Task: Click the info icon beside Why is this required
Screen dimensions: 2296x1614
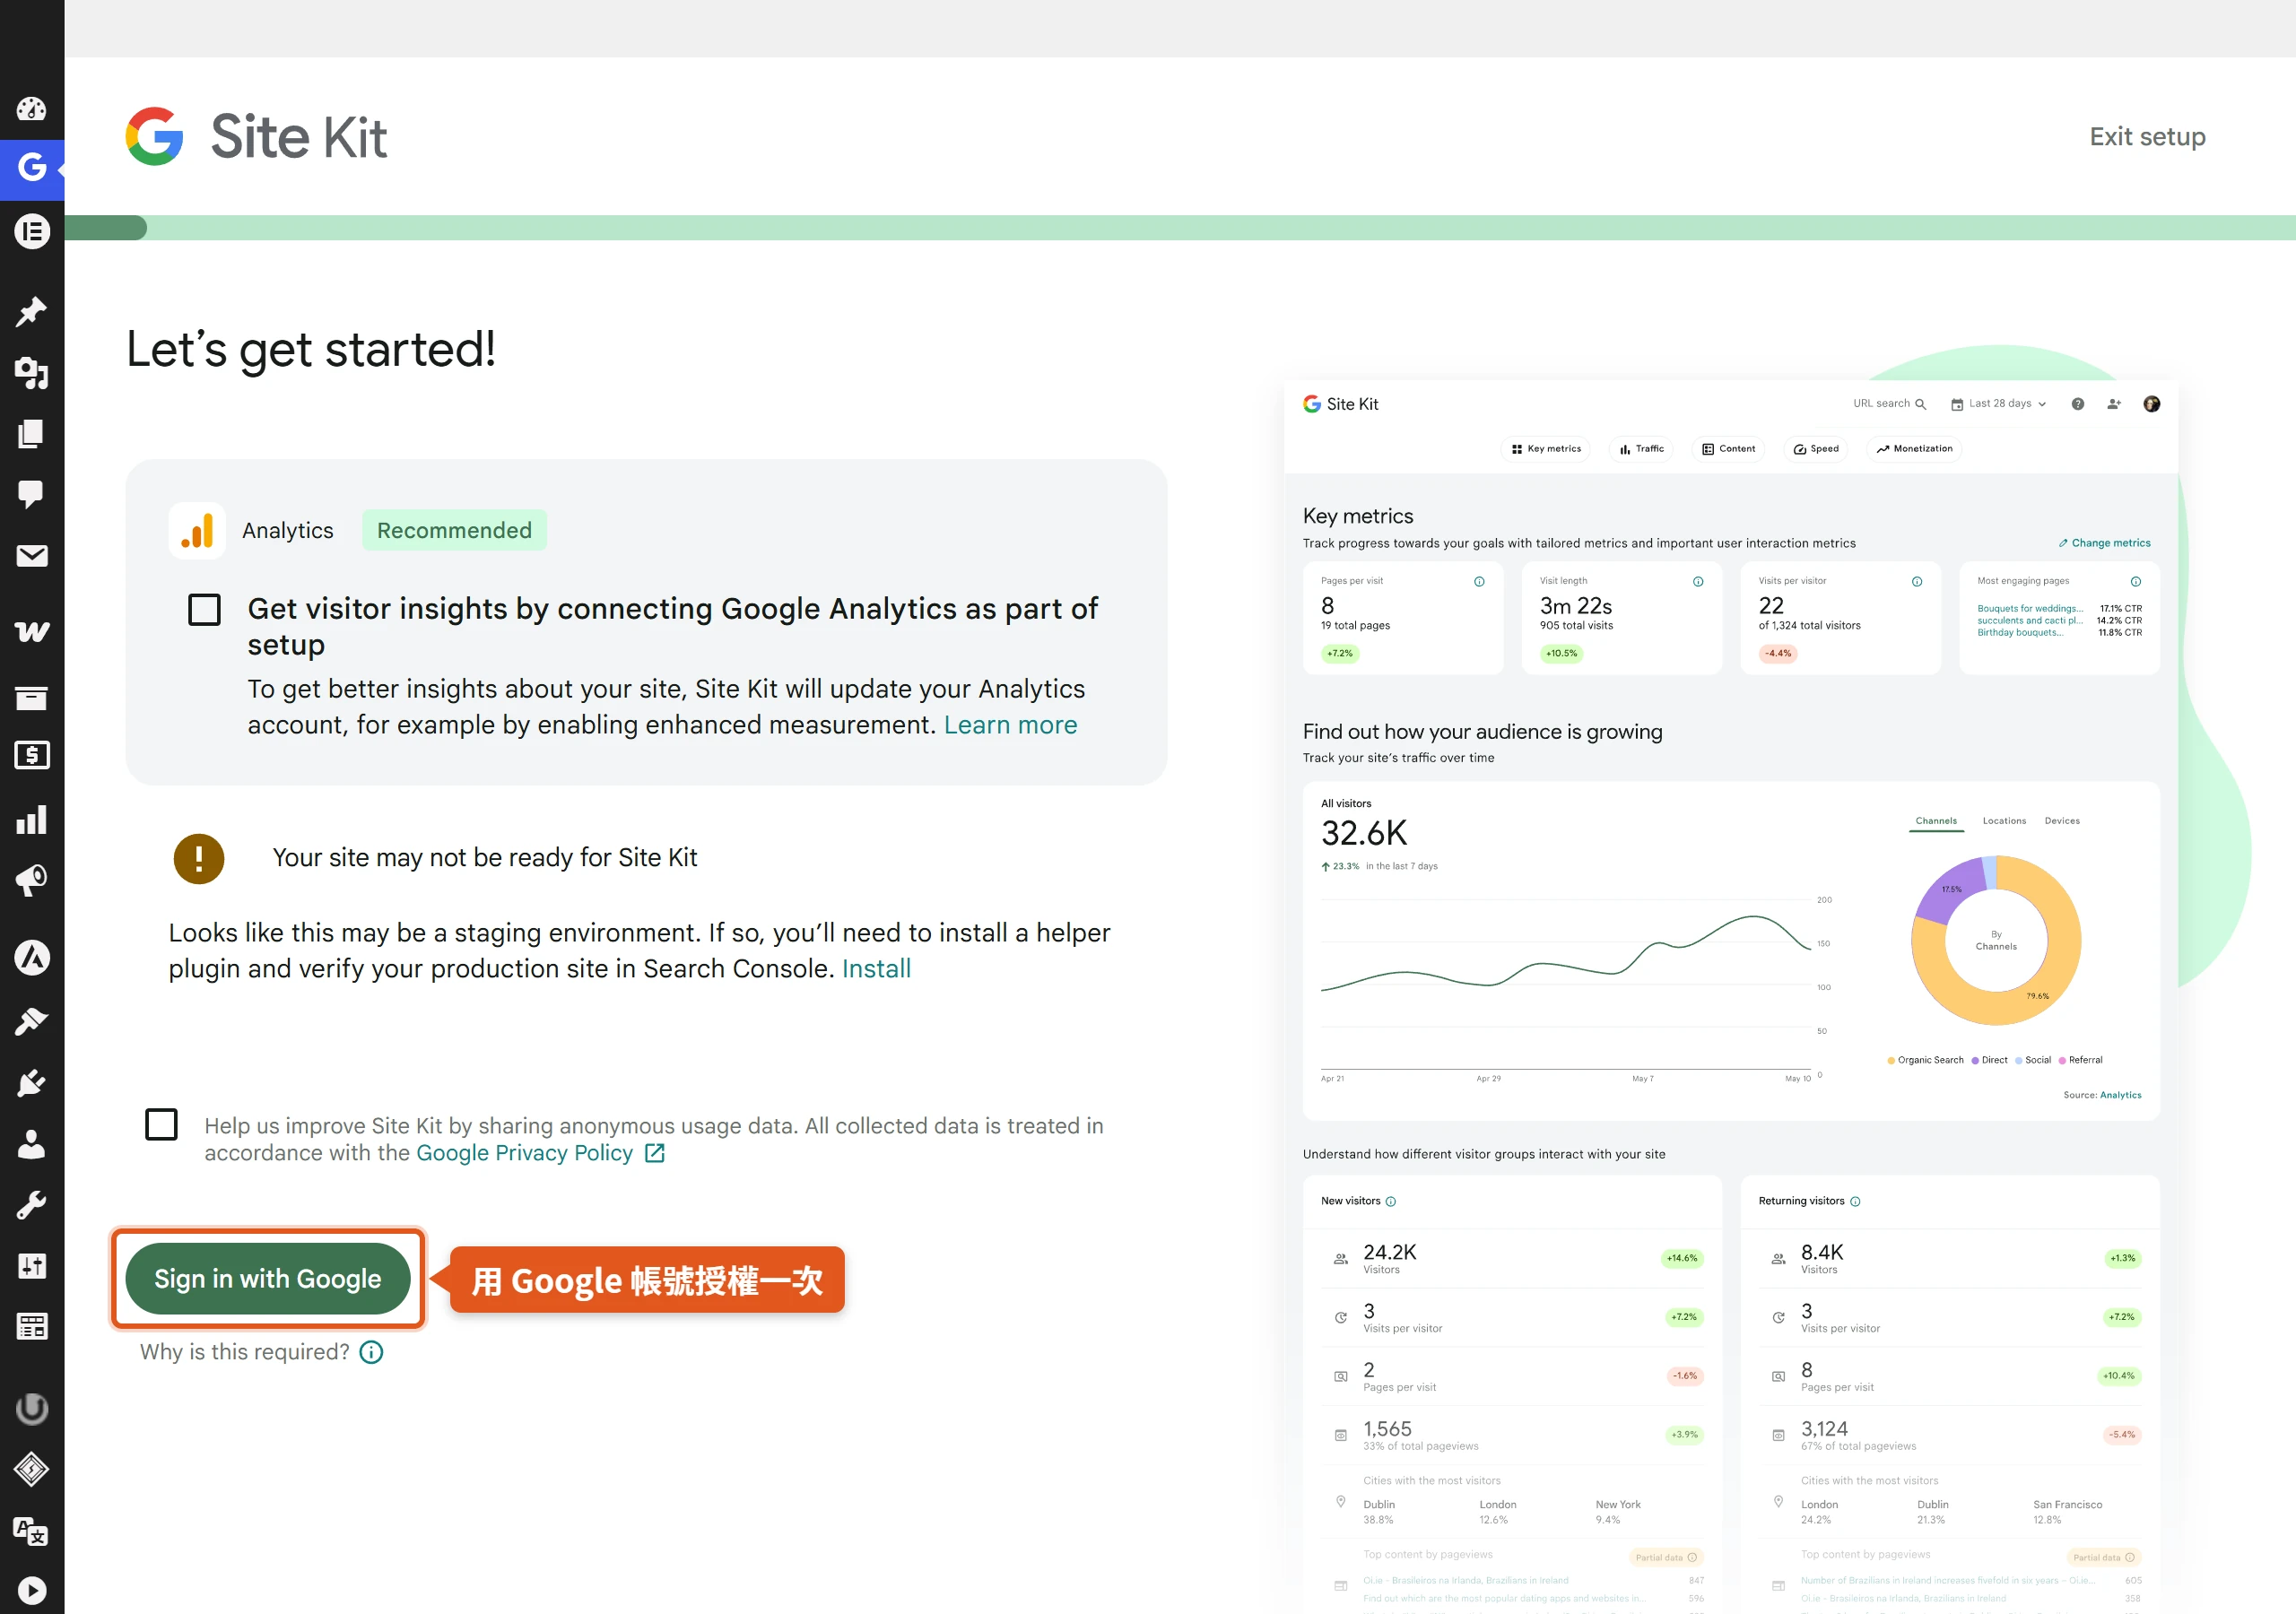Action: coord(371,1352)
